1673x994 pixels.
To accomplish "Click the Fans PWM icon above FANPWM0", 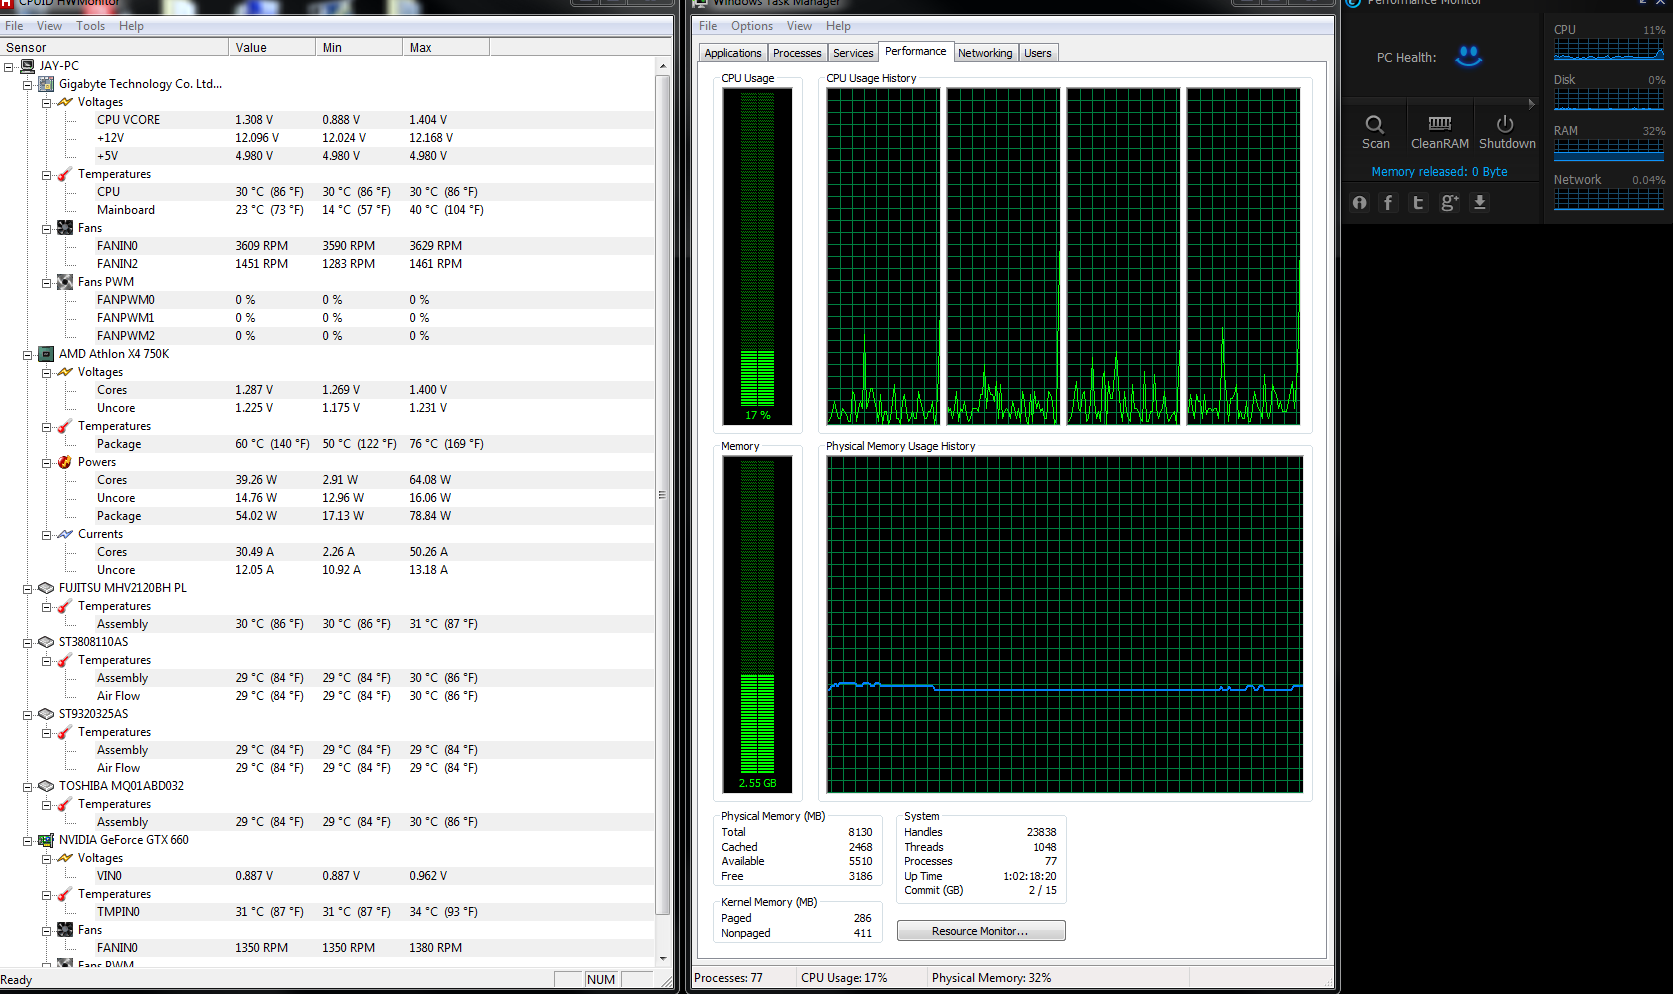I will (x=65, y=282).
